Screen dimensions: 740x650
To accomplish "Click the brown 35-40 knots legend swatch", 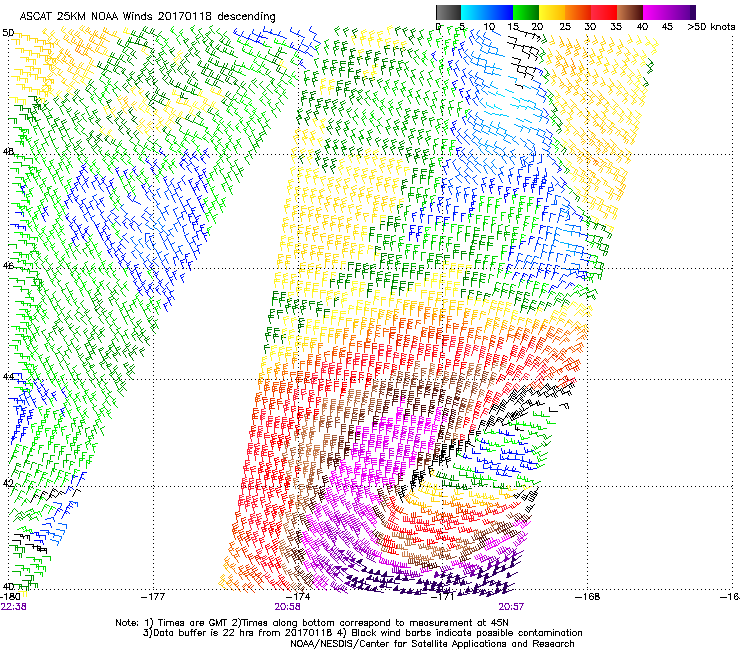I will 630,12.
